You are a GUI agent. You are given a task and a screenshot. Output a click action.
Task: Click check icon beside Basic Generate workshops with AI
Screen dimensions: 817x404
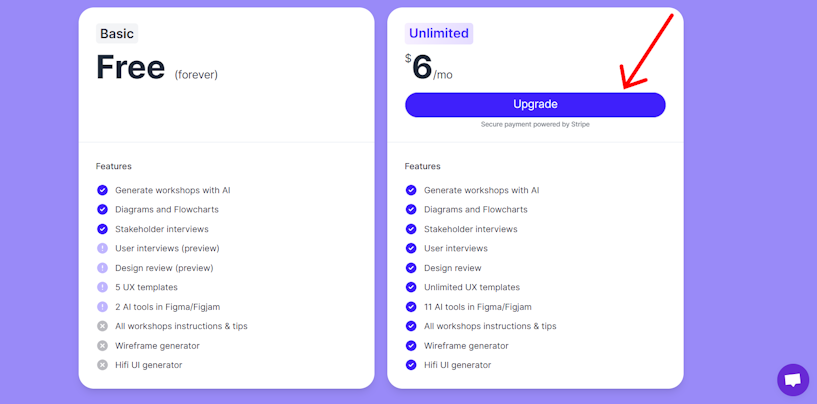(x=102, y=190)
